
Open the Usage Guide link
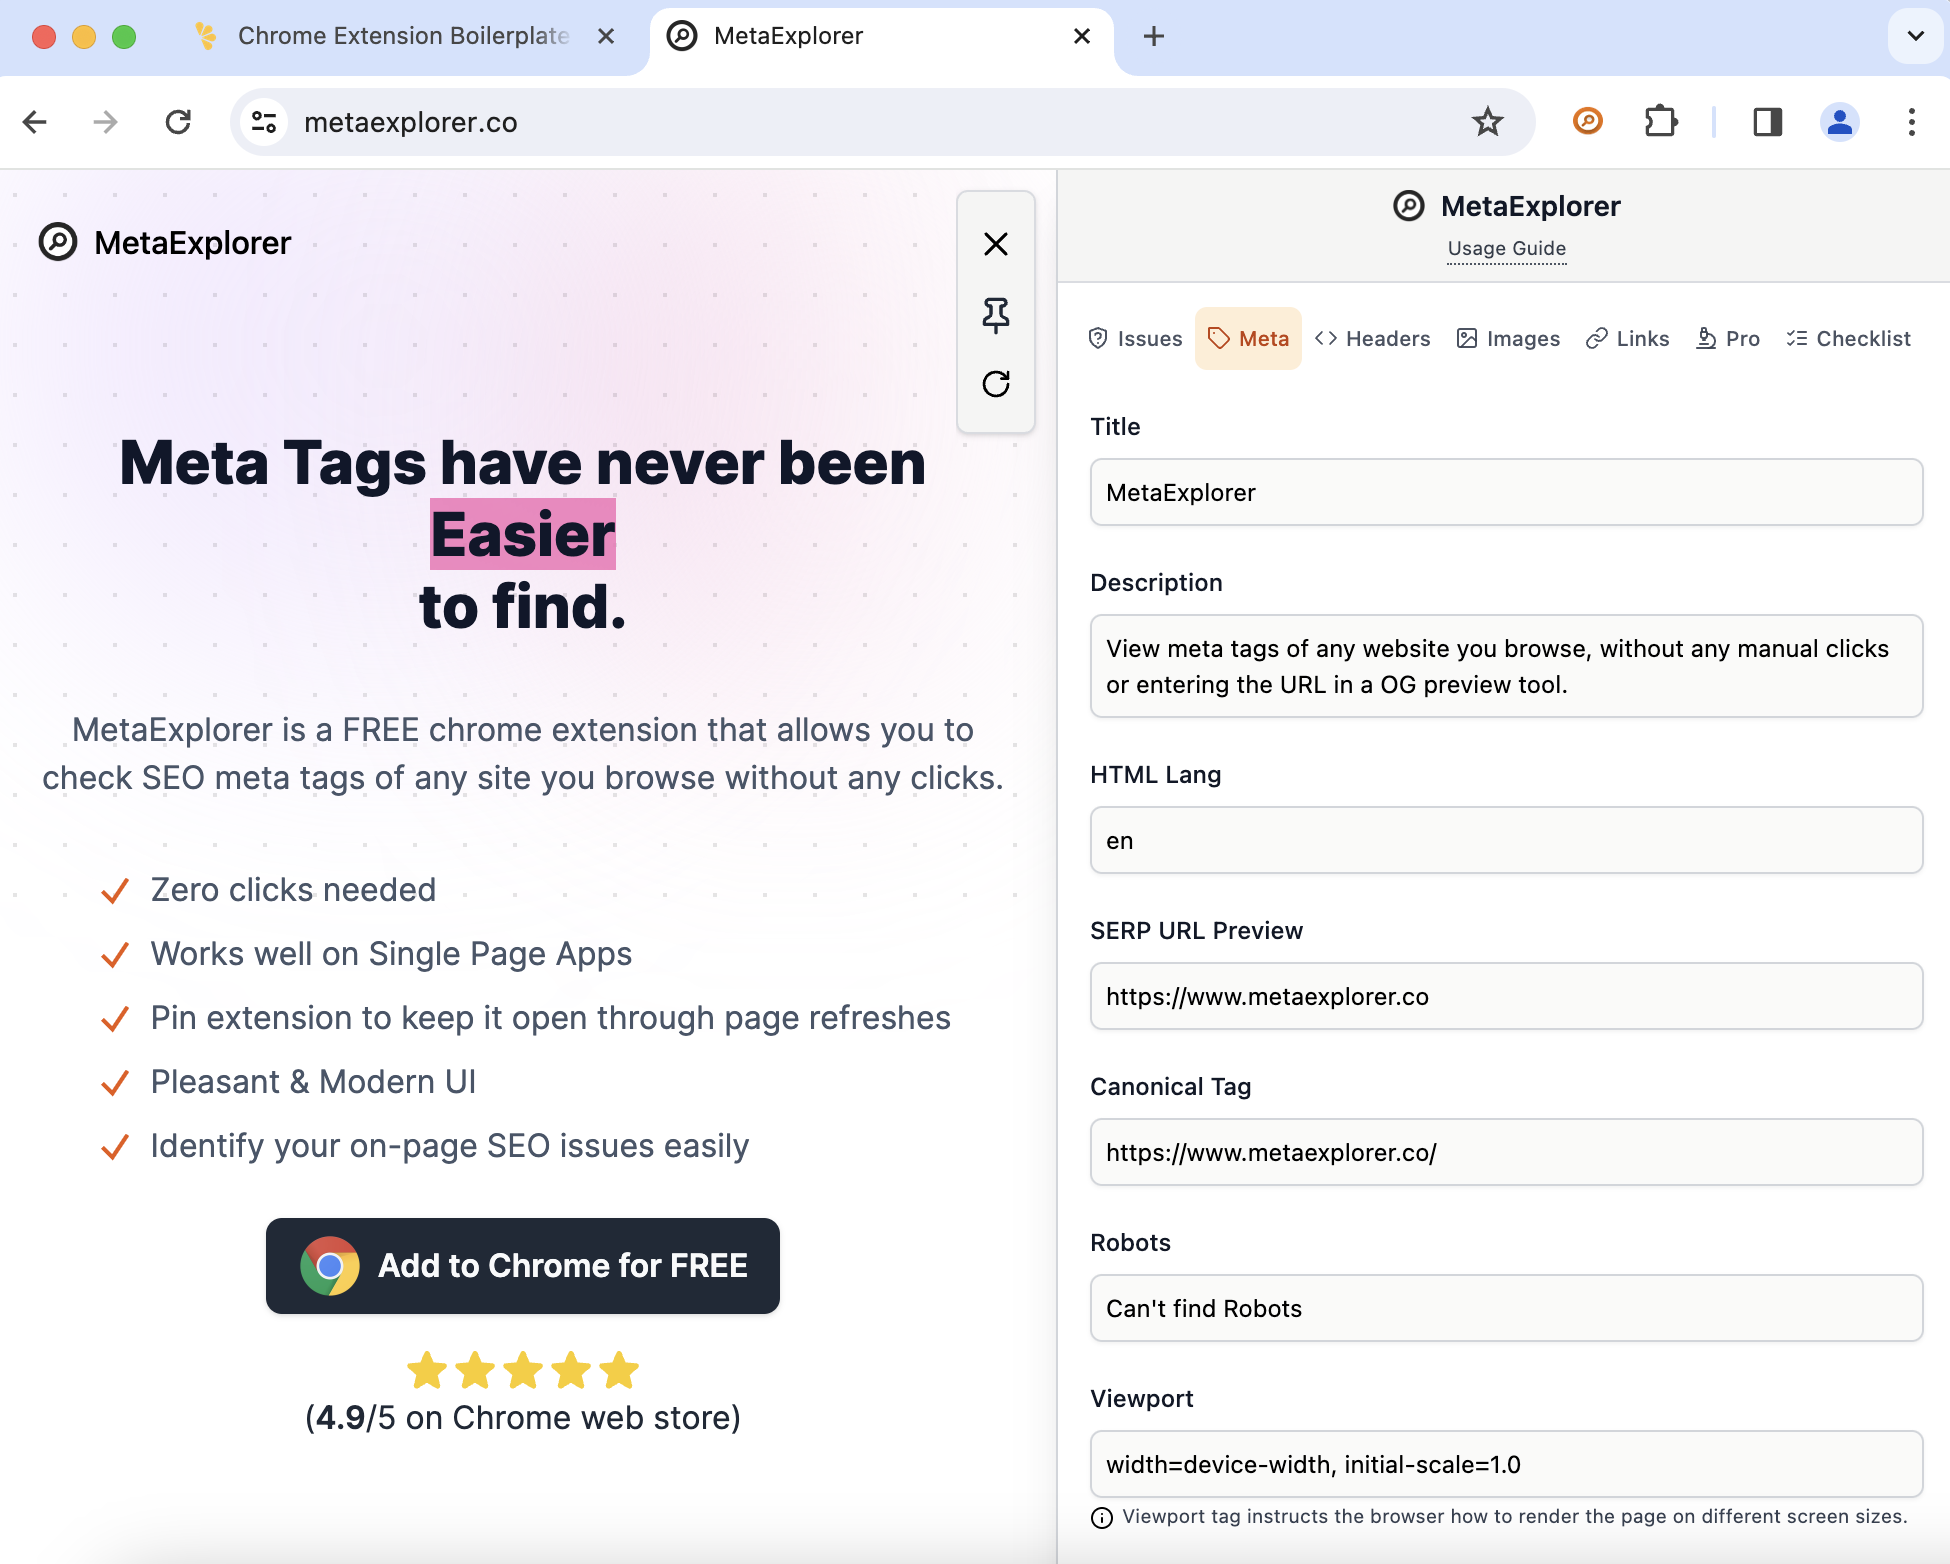click(x=1506, y=248)
